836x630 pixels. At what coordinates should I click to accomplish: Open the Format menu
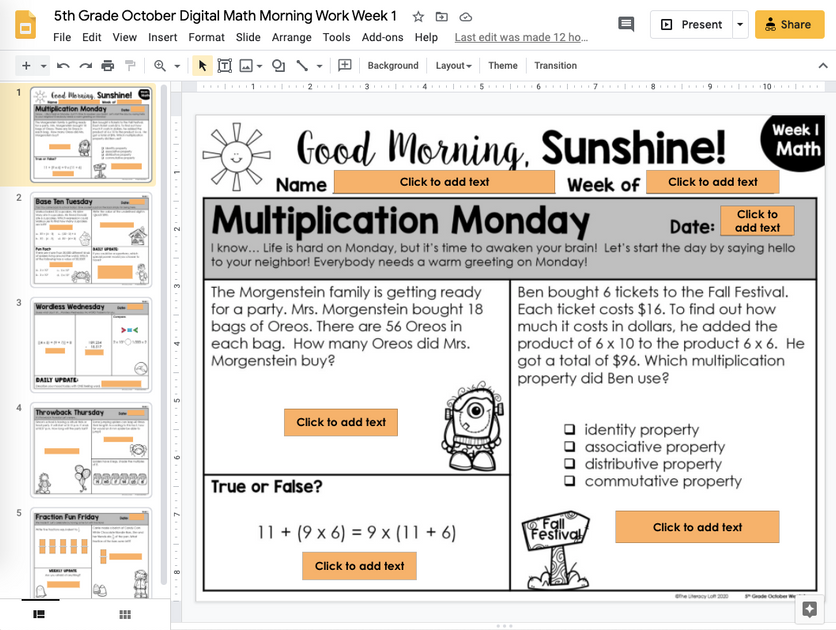click(x=206, y=37)
